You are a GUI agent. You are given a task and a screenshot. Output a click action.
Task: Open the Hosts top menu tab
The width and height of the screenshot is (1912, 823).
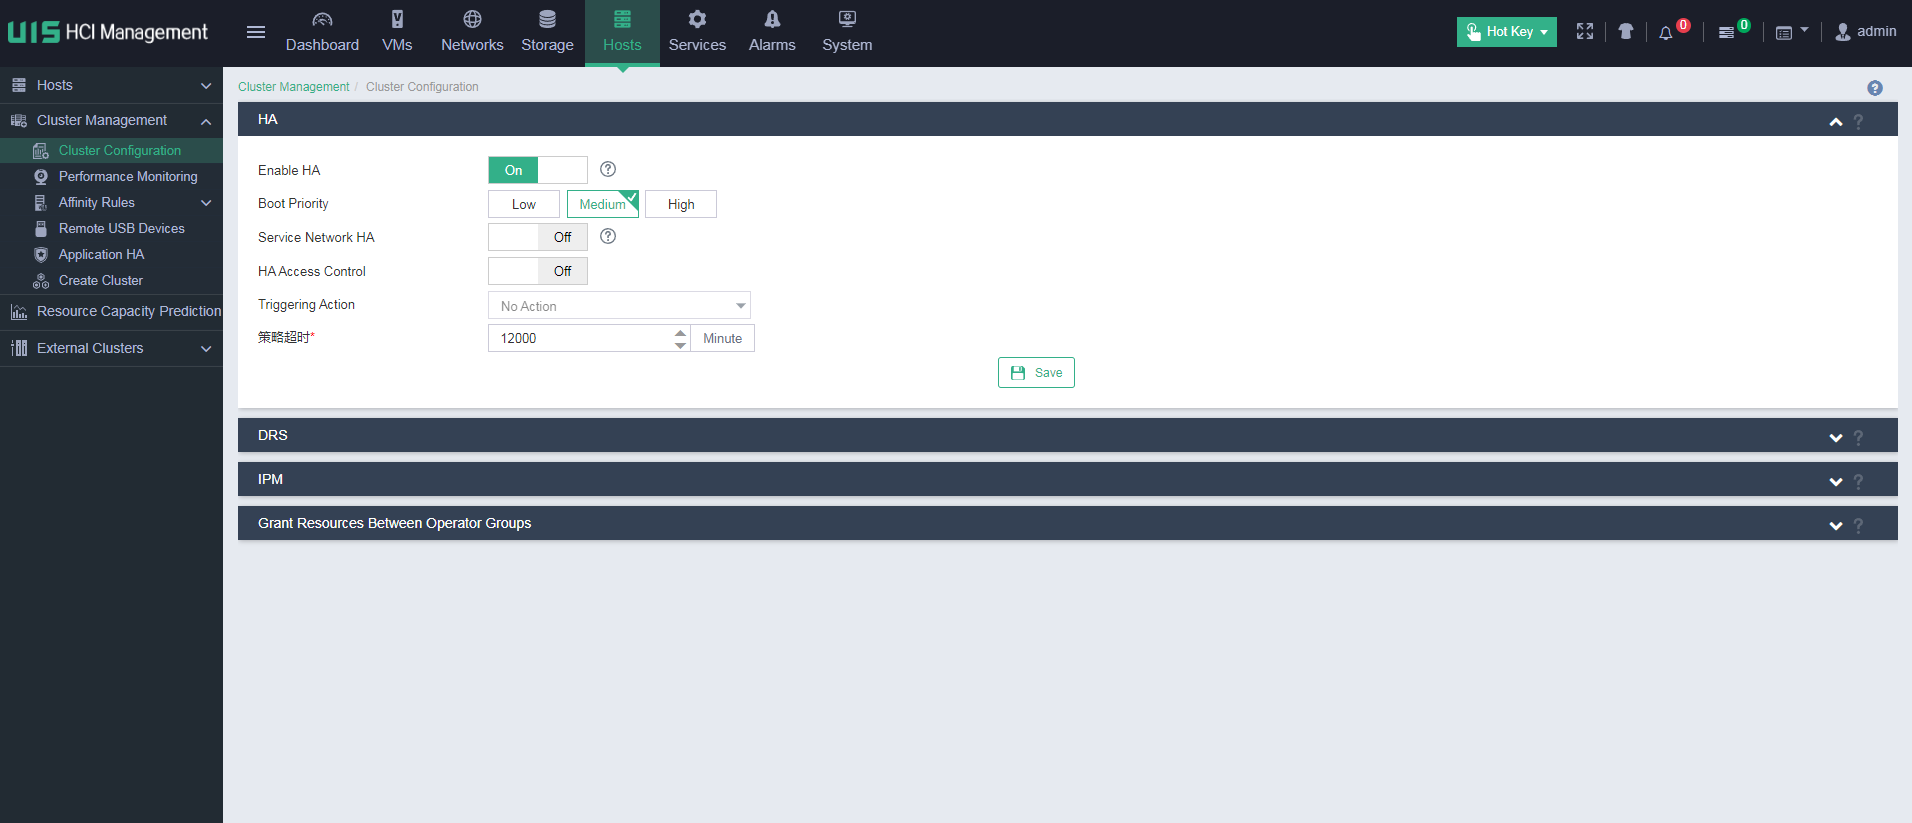pos(622,32)
